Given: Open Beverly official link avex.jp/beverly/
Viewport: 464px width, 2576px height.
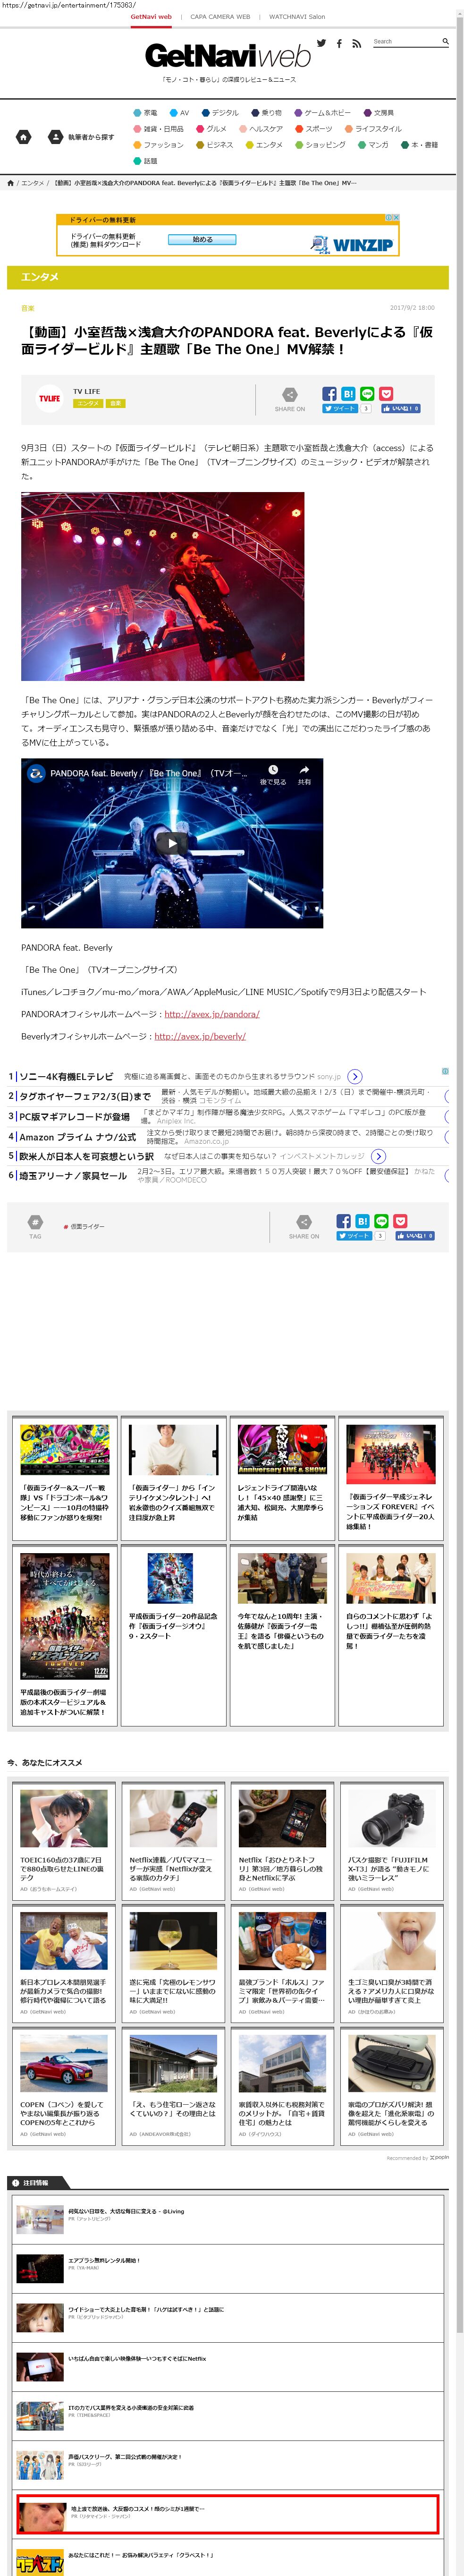Looking at the screenshot, I should (200, 1036).
